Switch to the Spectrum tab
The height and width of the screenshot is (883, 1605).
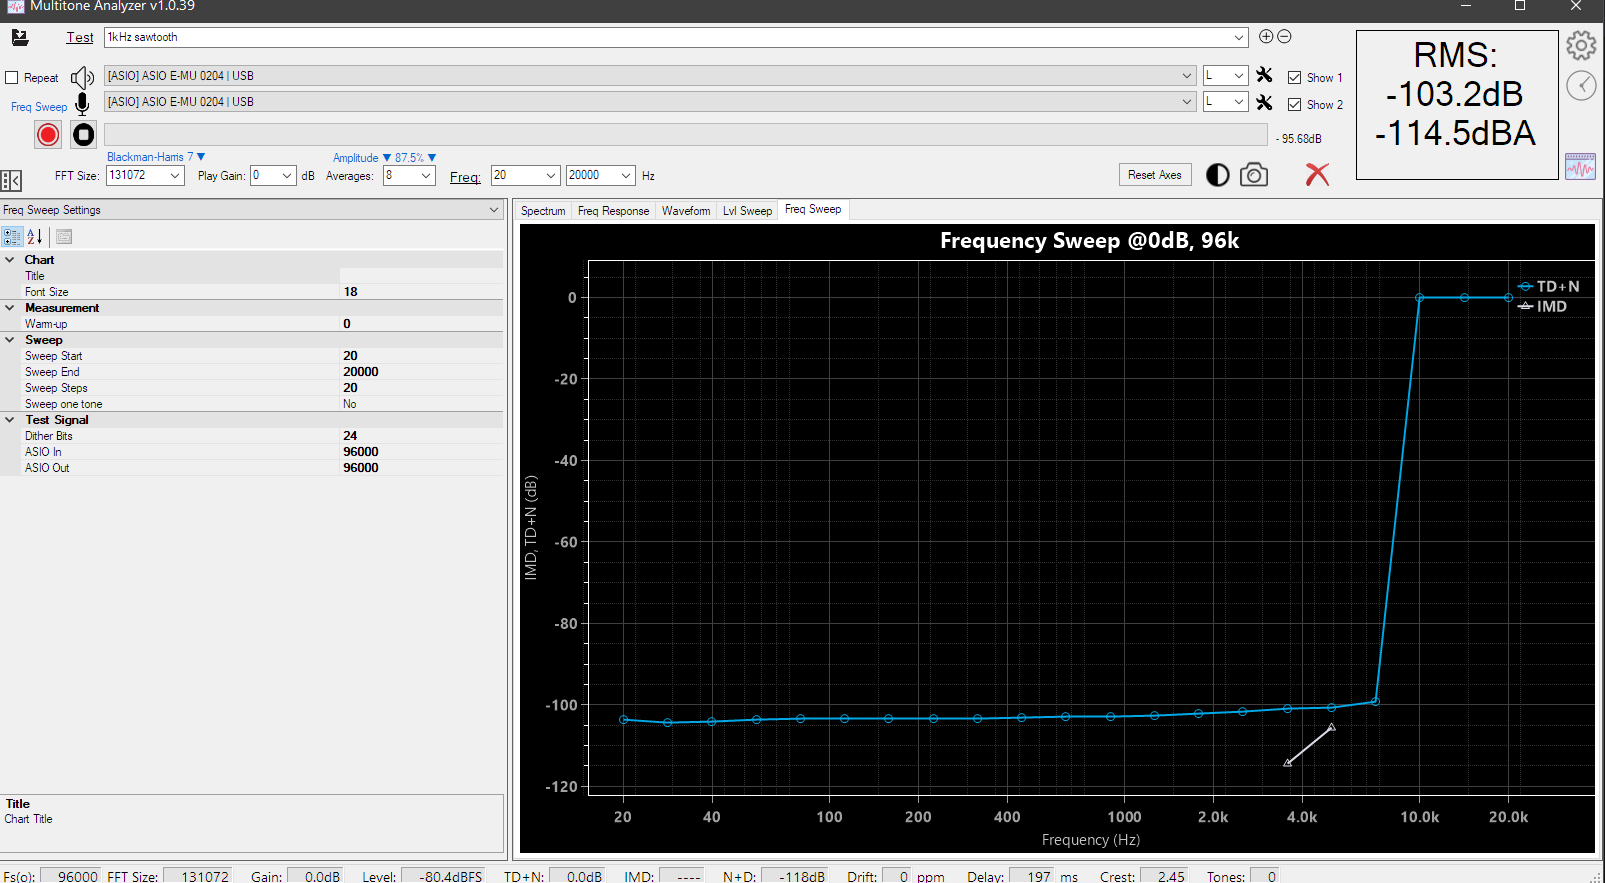[543, 211]
